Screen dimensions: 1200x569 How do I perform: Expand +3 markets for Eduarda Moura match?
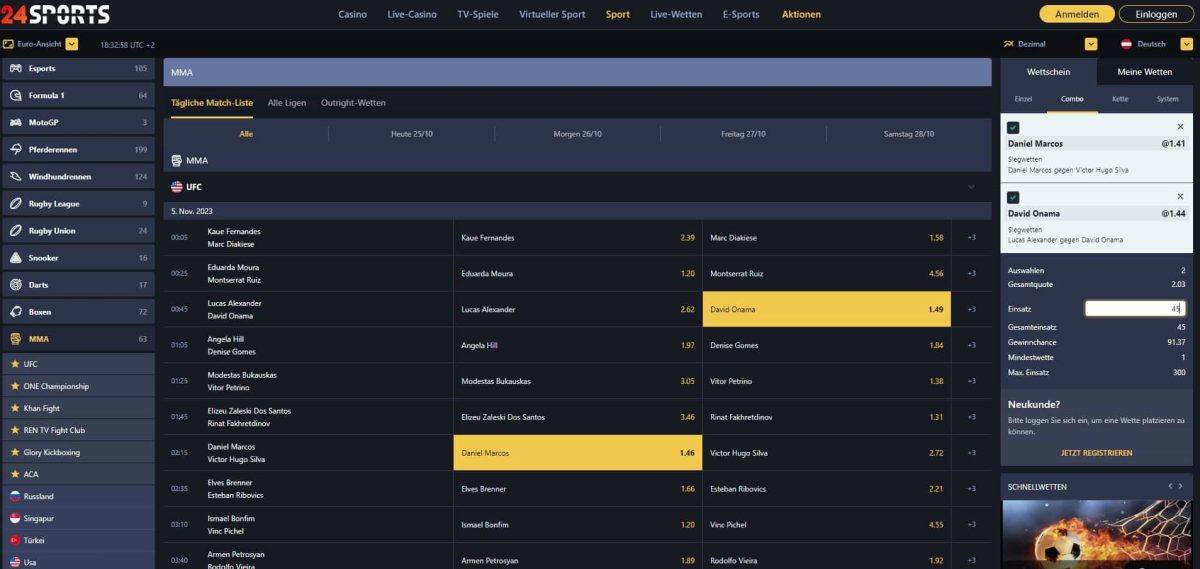tap(971, 273)
